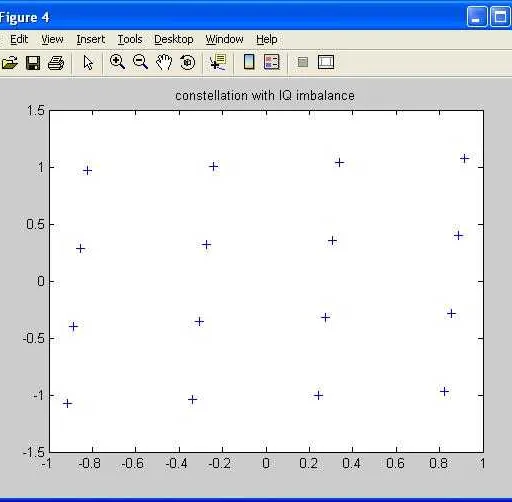
Task: Open the Desktop menu
Action: (174, 39)
